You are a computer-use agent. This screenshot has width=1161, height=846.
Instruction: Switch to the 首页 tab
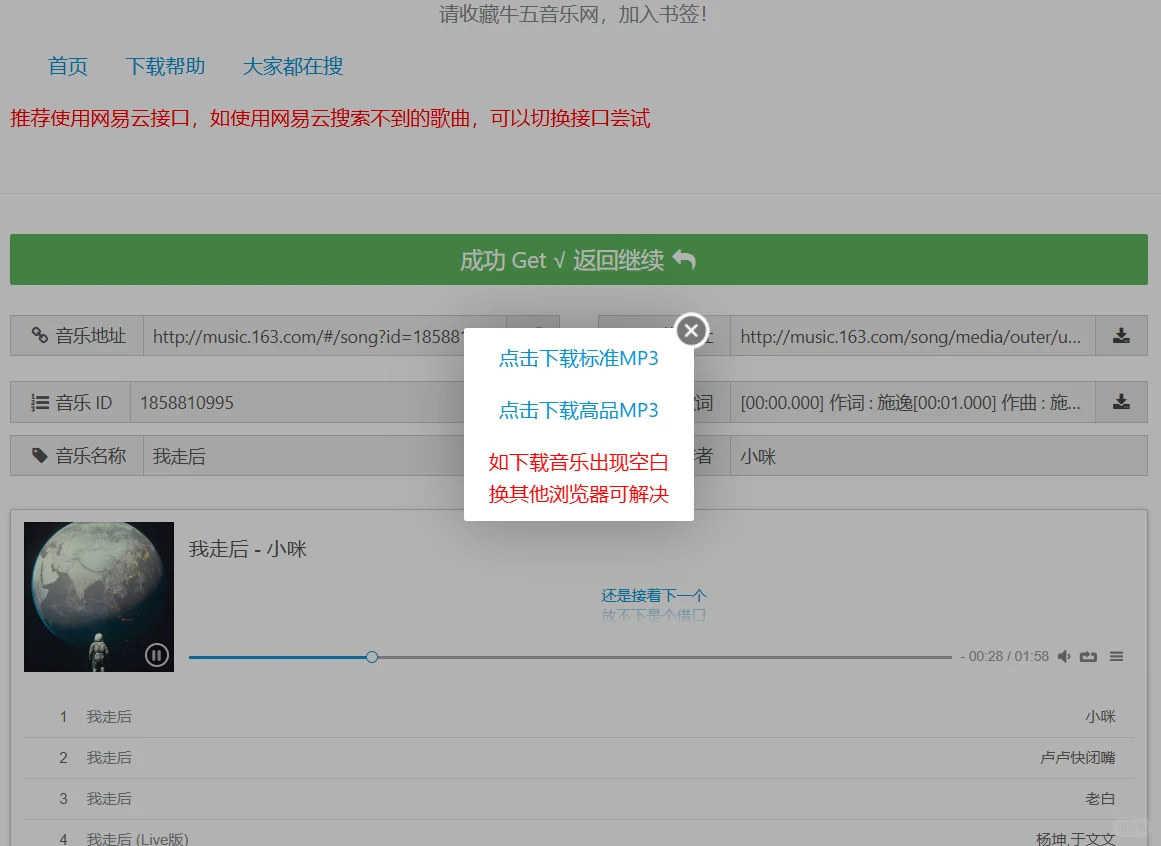click(x=67, y=66)
